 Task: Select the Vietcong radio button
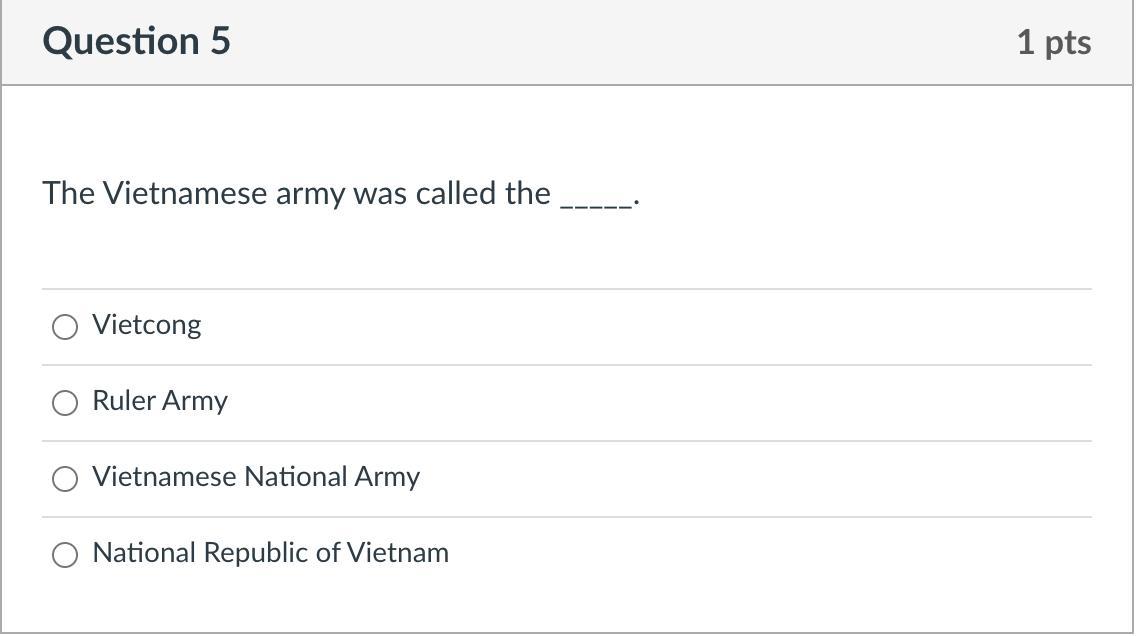pyautogui.click(x=65, y=327)
